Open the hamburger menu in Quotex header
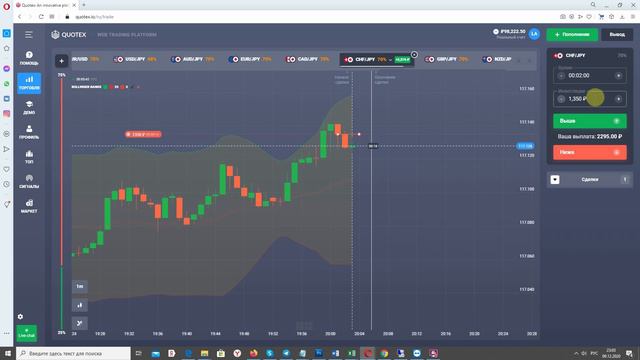This screenshot has width=640, height=360. [x=29, y=35]
